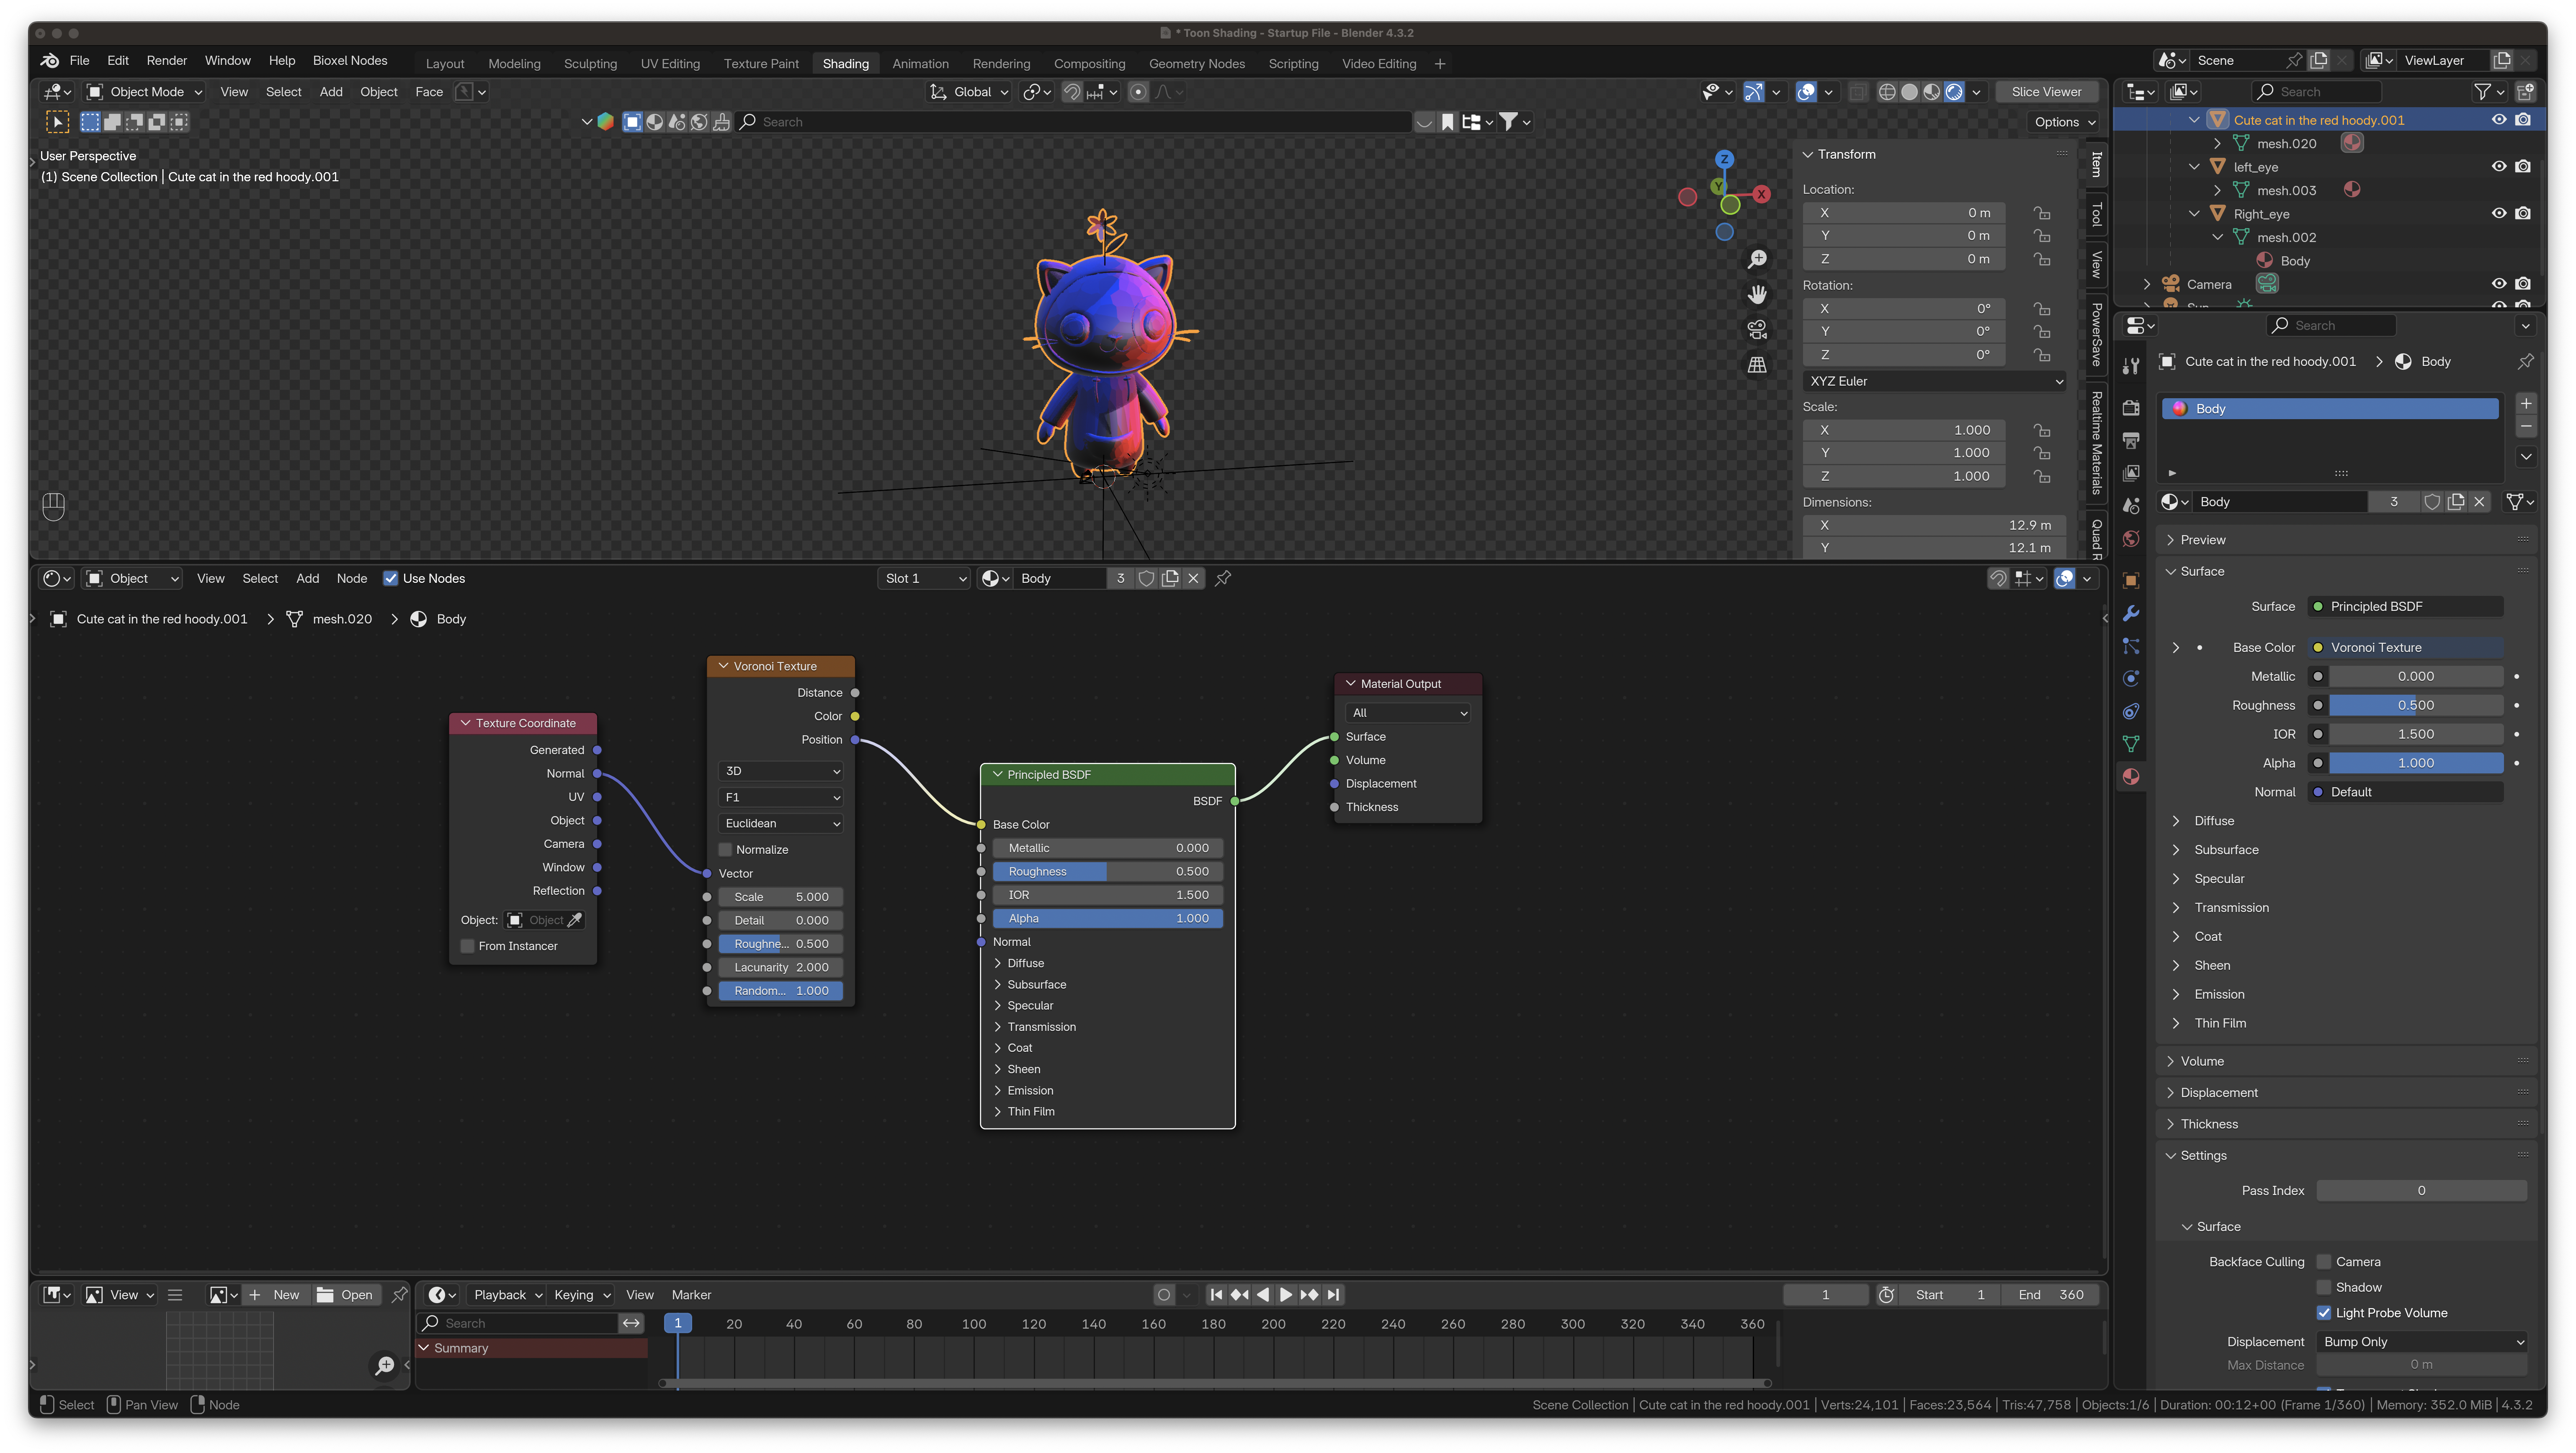Toggle Right_eye visibility eye icon
Screen dimensions: 2576x1453
[x=2499, y=214]
